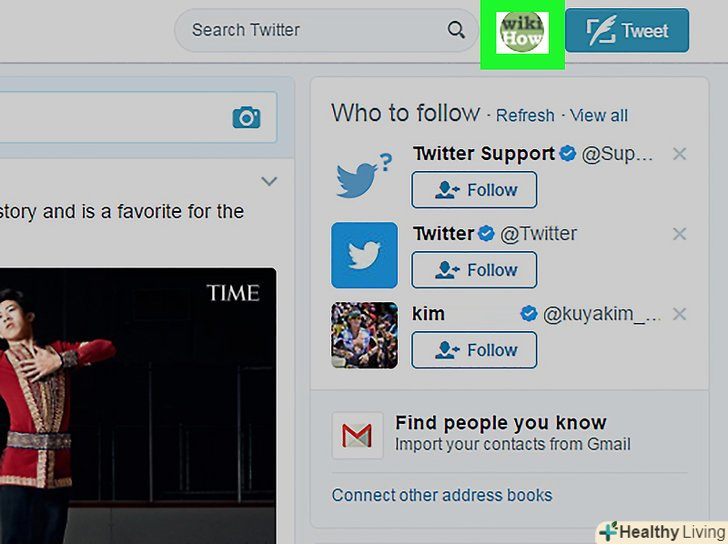Screen dimensions: 728x544
Task: Refresh the Who to follow list
Action: (525, 116)
